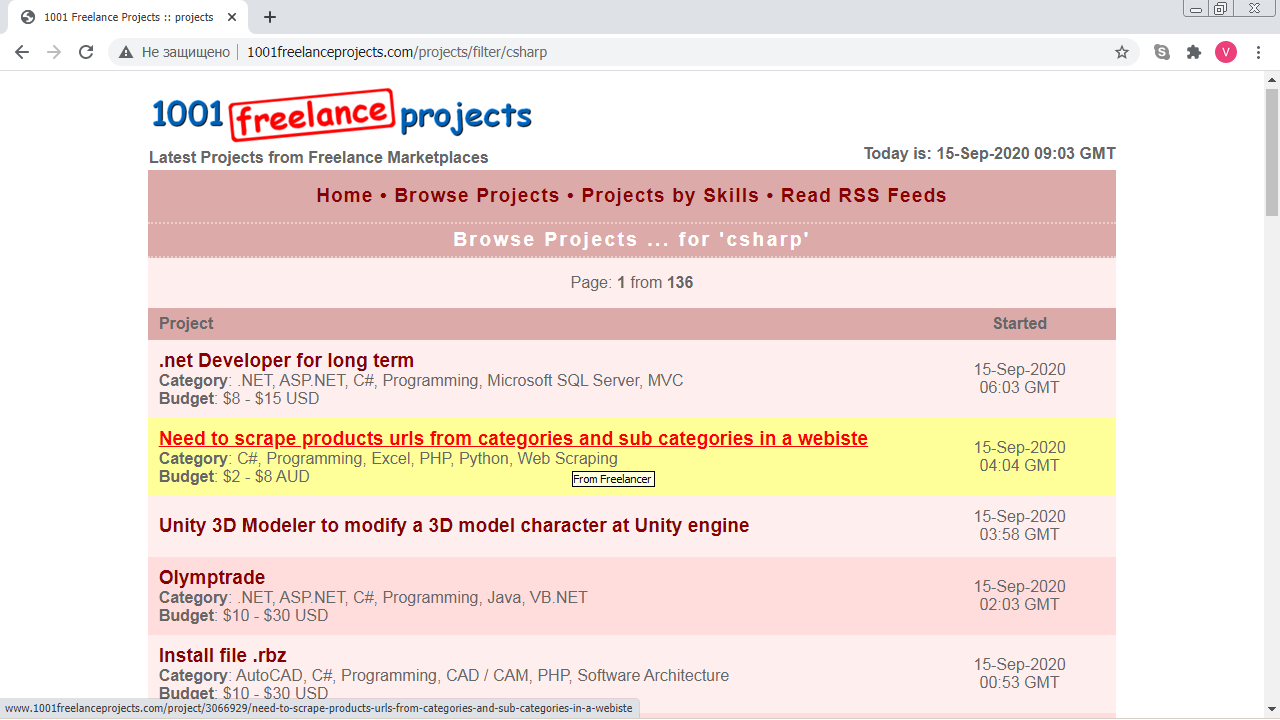Viewport: 1280px width, 720px height.
Task: Reload the page with refresh icon
Action: [86, 52]
